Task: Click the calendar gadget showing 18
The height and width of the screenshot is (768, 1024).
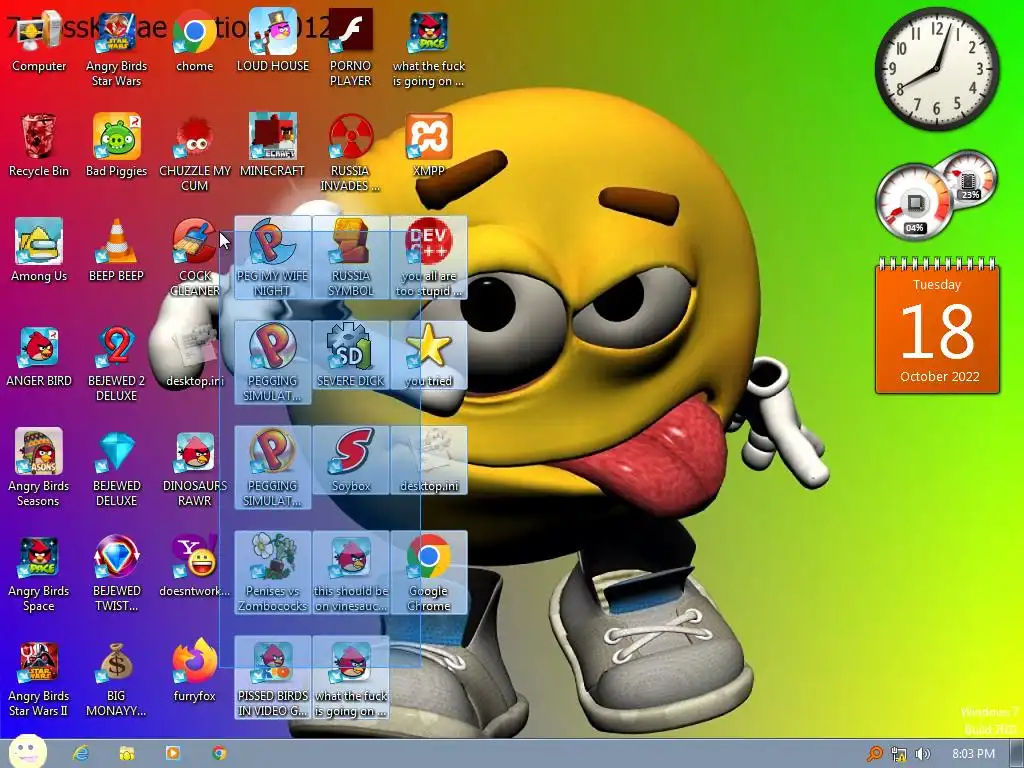Action: pyautogui.click(x=937, y=326)
